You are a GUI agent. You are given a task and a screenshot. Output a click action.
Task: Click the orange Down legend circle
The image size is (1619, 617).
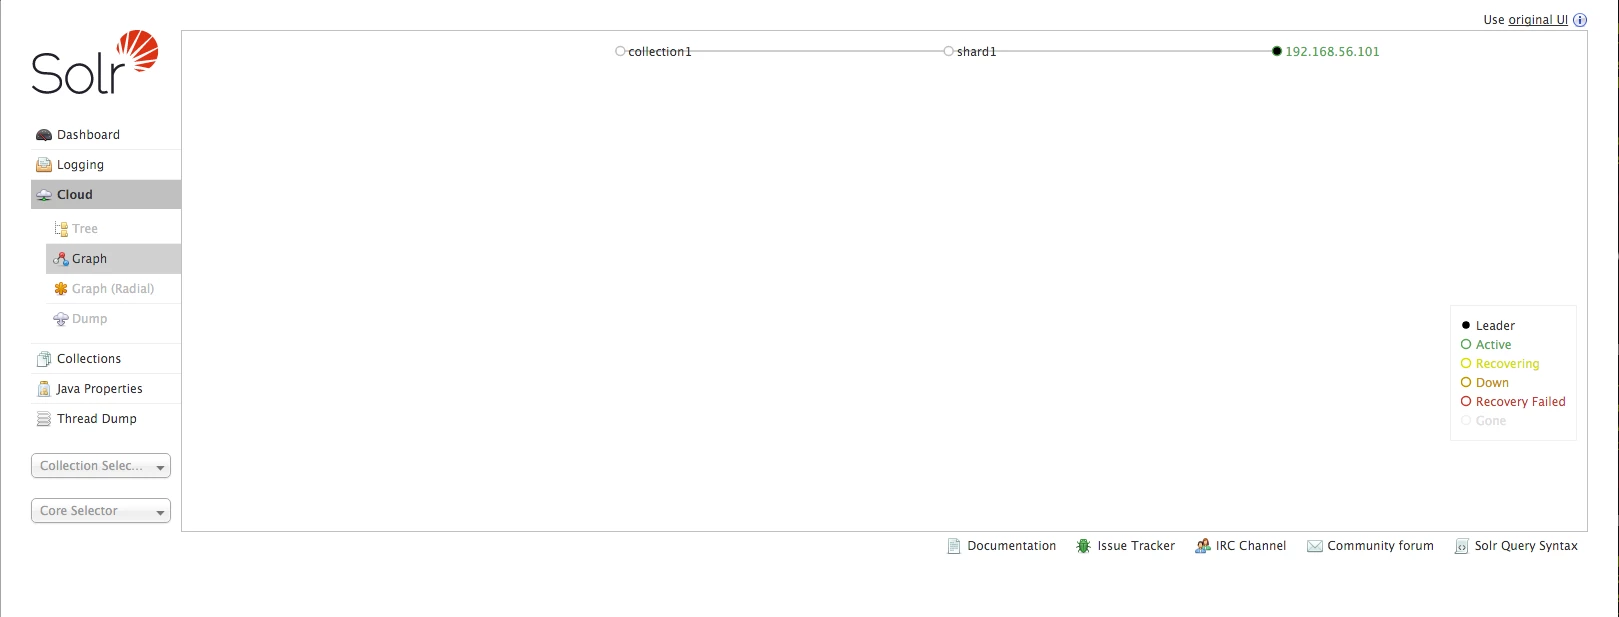1466,382
